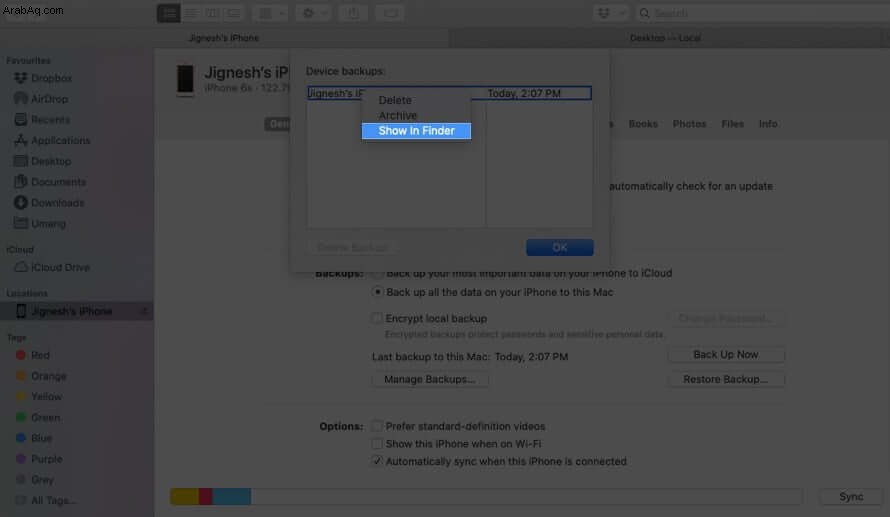The width and height of the screenshot is (890, 517).
Task: Click Back Up Now button
Action: pyautogui.click(x=725, y=355)
